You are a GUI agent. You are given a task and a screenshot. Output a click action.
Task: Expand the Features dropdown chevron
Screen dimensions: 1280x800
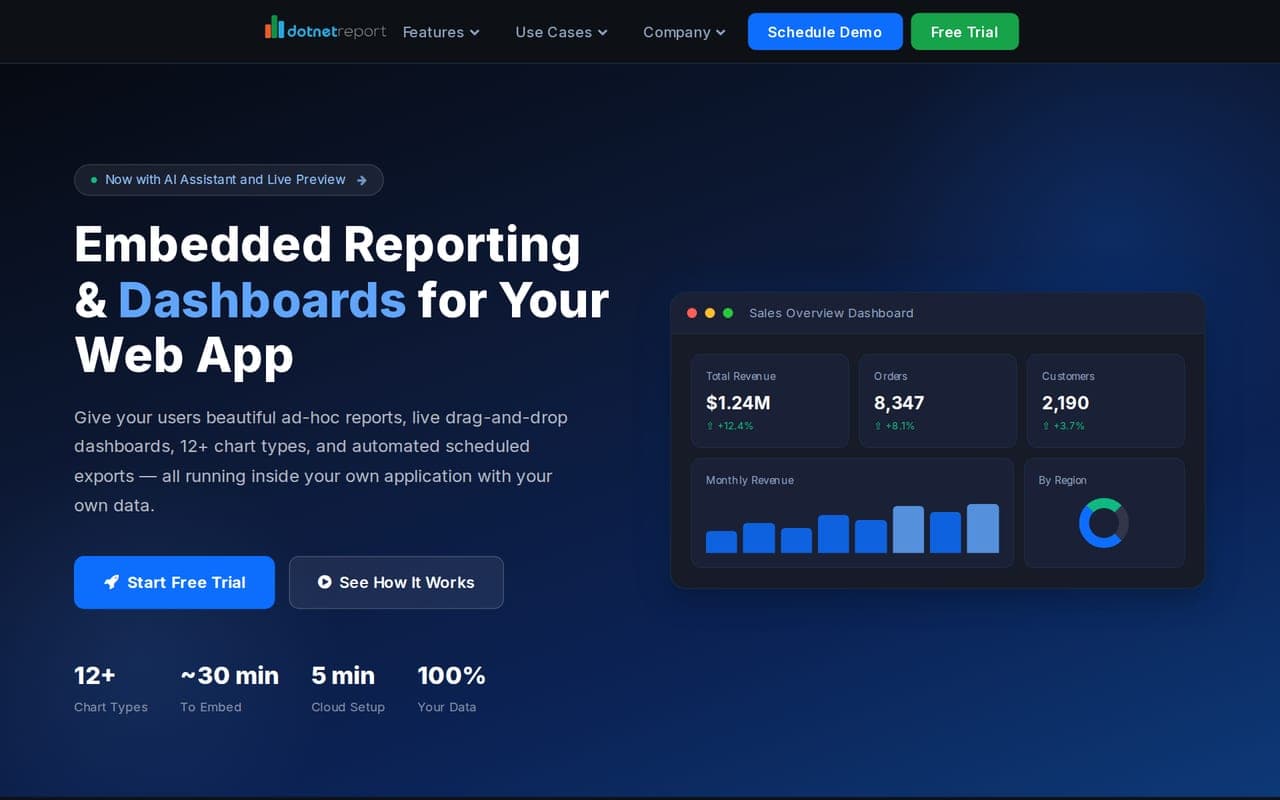coord(475,32)
